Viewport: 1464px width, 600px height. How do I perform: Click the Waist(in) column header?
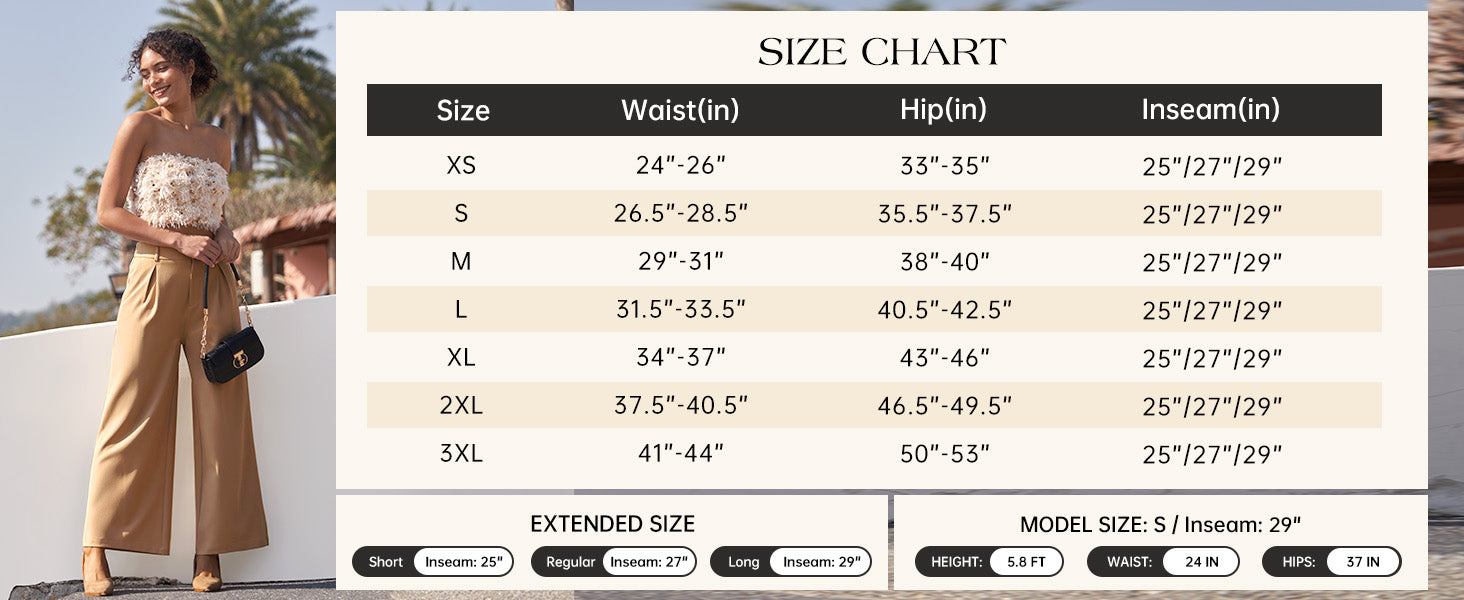point(680,110)
